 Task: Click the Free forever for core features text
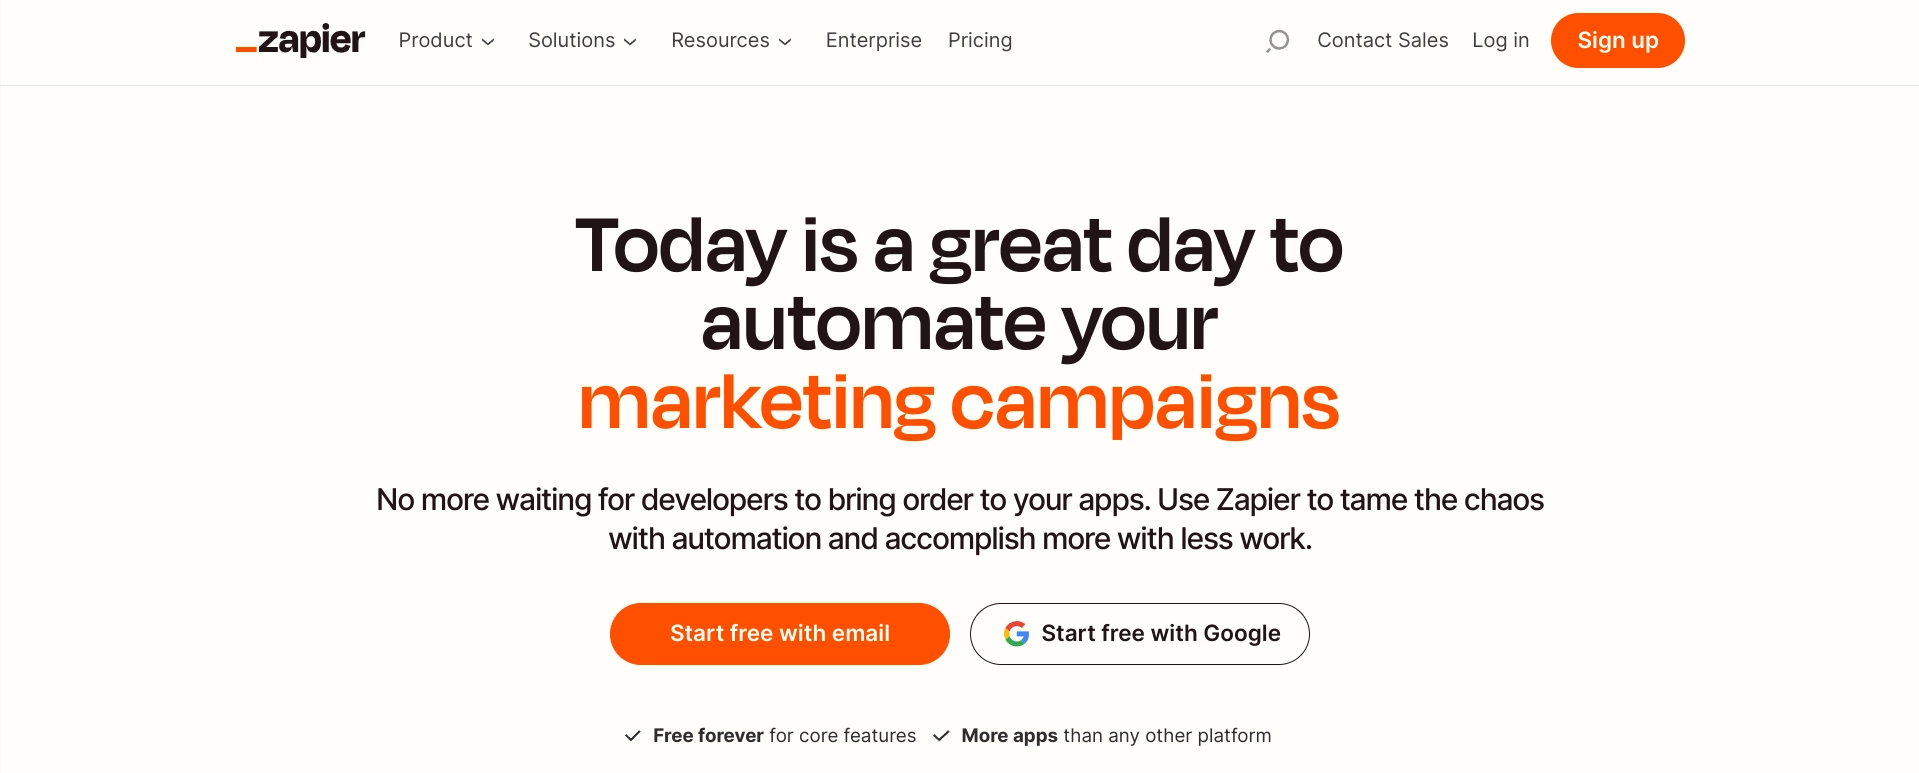(784, 736)
